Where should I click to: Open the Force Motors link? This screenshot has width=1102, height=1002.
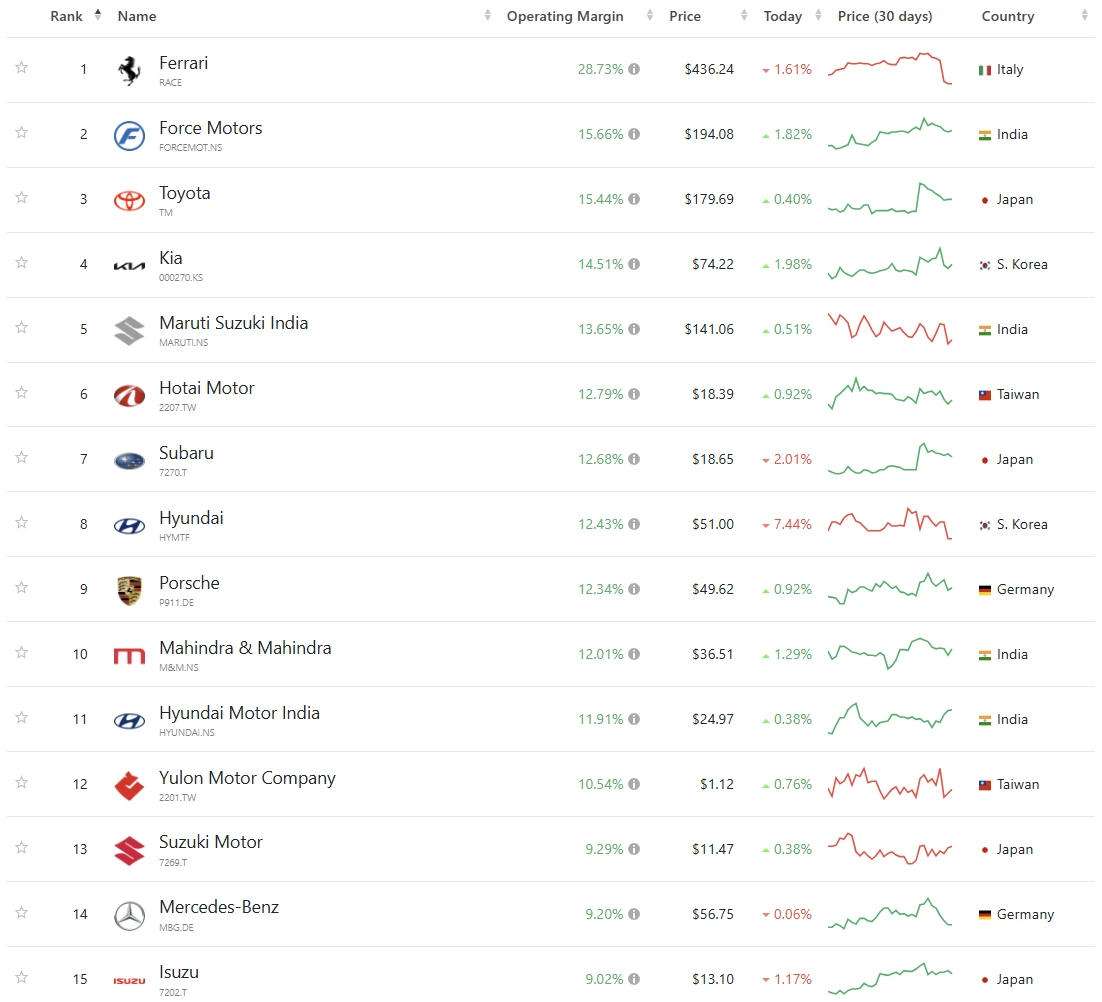click(210, 128)
